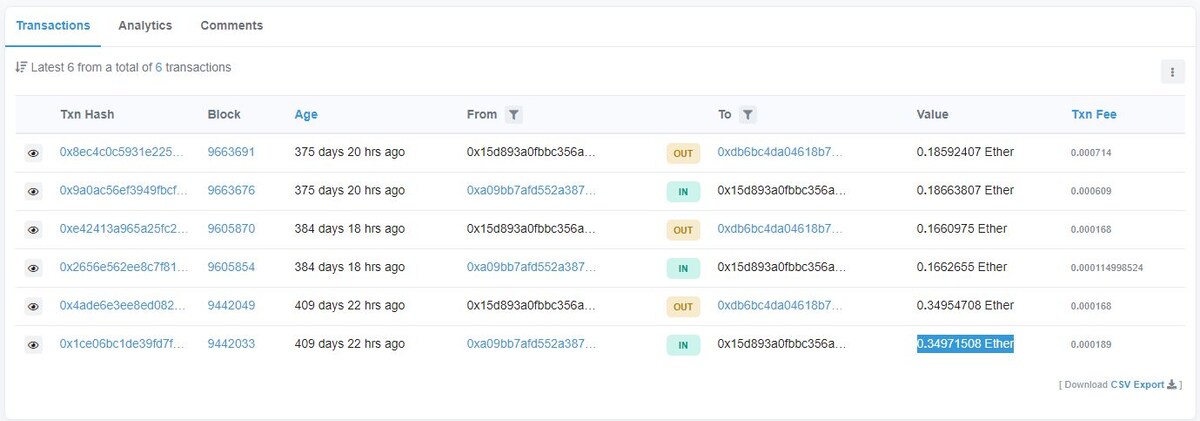1200x421 pixels.
Task: Click the Block column header
Action: click(224, 115)
